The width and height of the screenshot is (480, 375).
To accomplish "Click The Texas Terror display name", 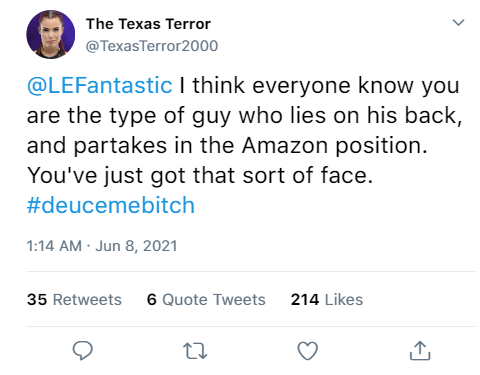I will [148, 24].
